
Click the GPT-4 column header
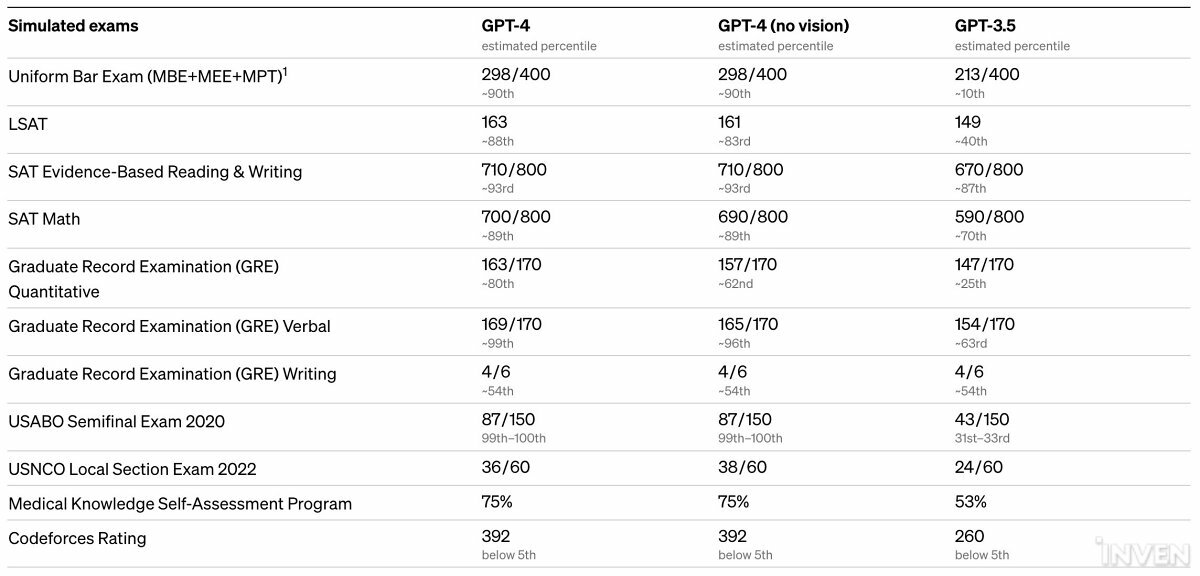[507, 26]
